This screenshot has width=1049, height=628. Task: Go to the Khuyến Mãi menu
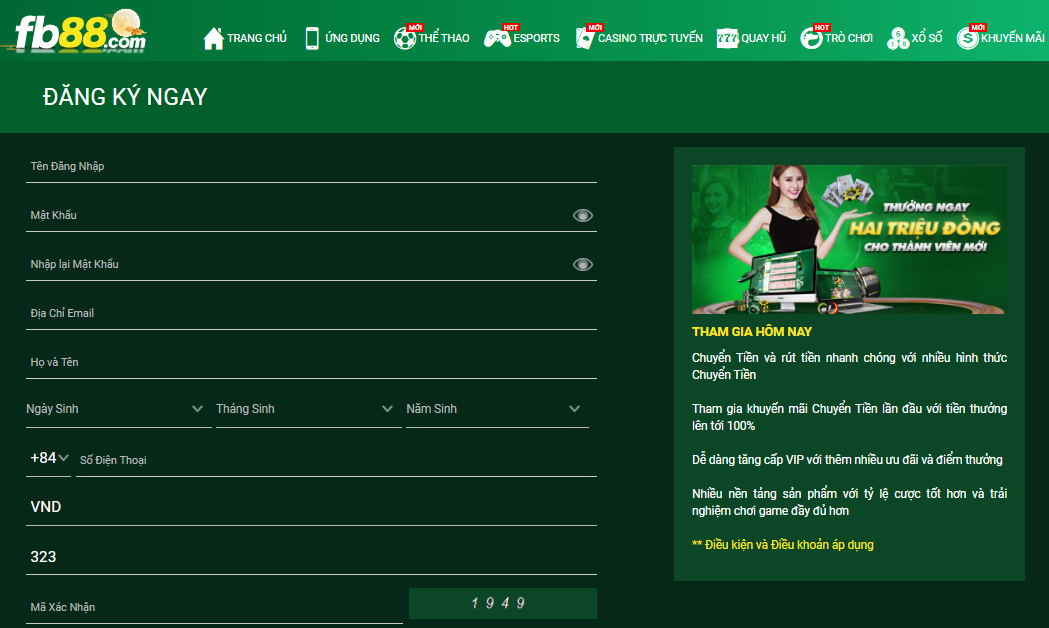(1001, 38)
